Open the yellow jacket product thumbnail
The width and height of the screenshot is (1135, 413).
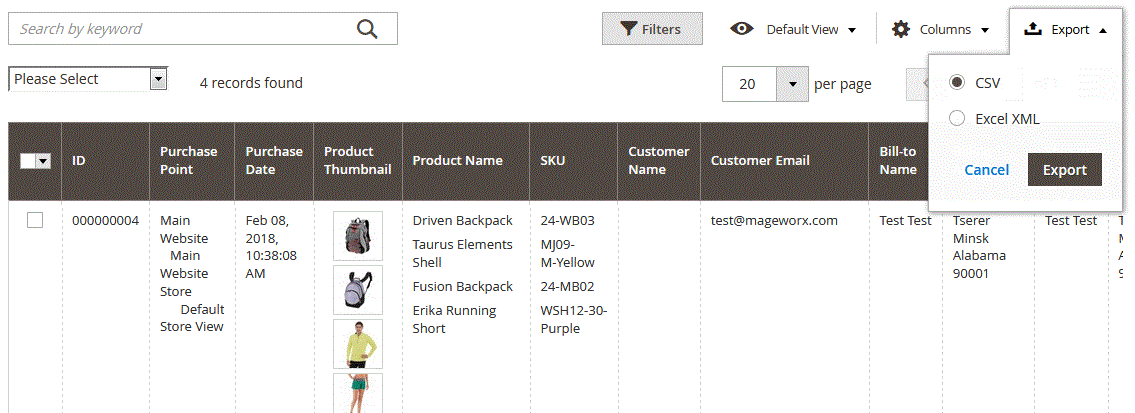(358, 344)
